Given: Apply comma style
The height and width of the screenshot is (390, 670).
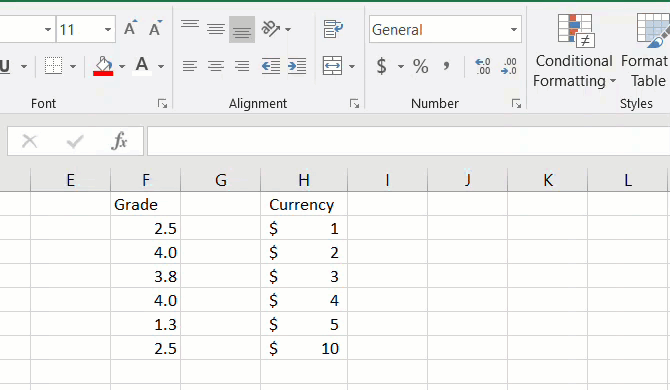Looking at the screenshot, I should click(x=446, y=66).
